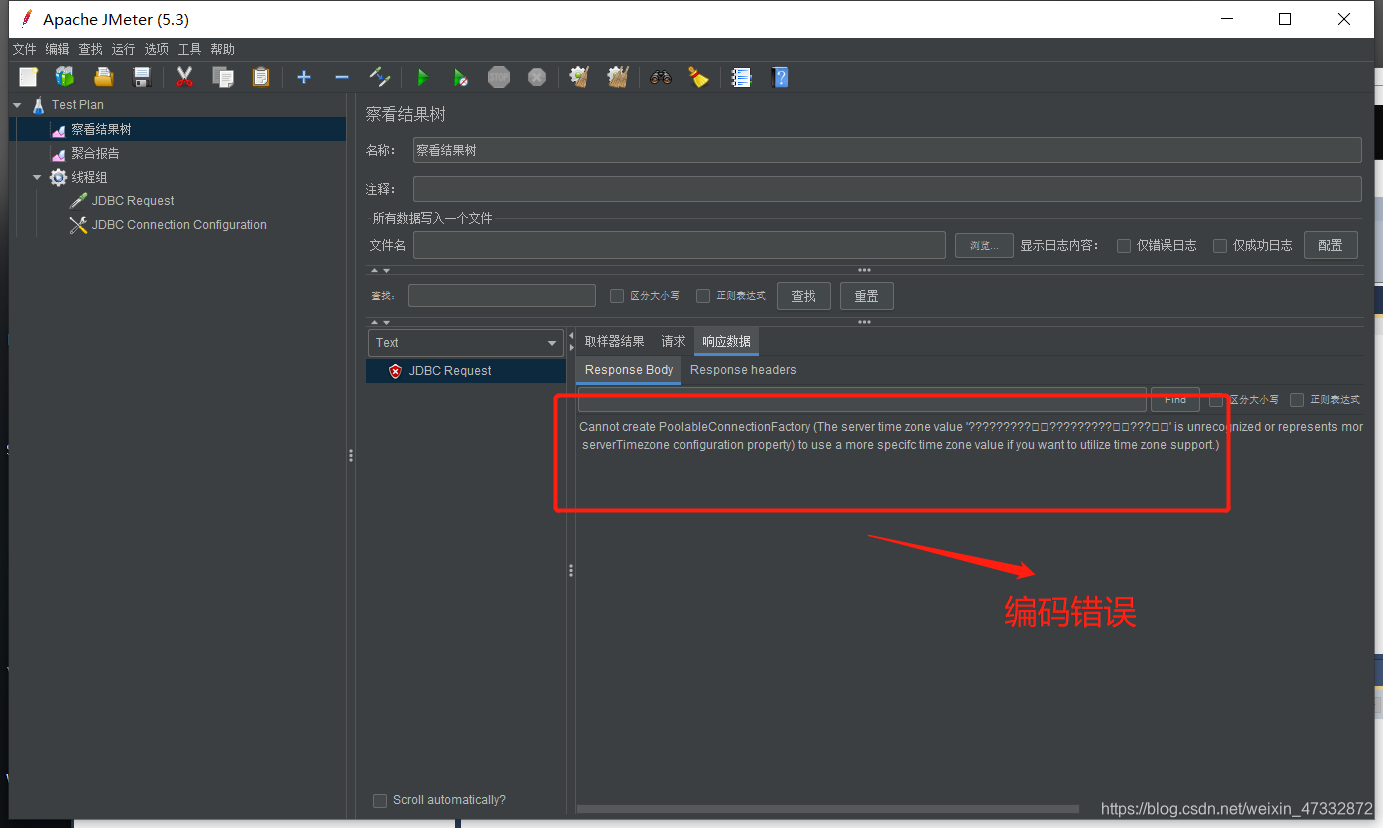The width and height of the screenshot is (1383, 828).
Task: Toggle 正则表达式 checkbox beside Find button
Action: [1297, 400]
